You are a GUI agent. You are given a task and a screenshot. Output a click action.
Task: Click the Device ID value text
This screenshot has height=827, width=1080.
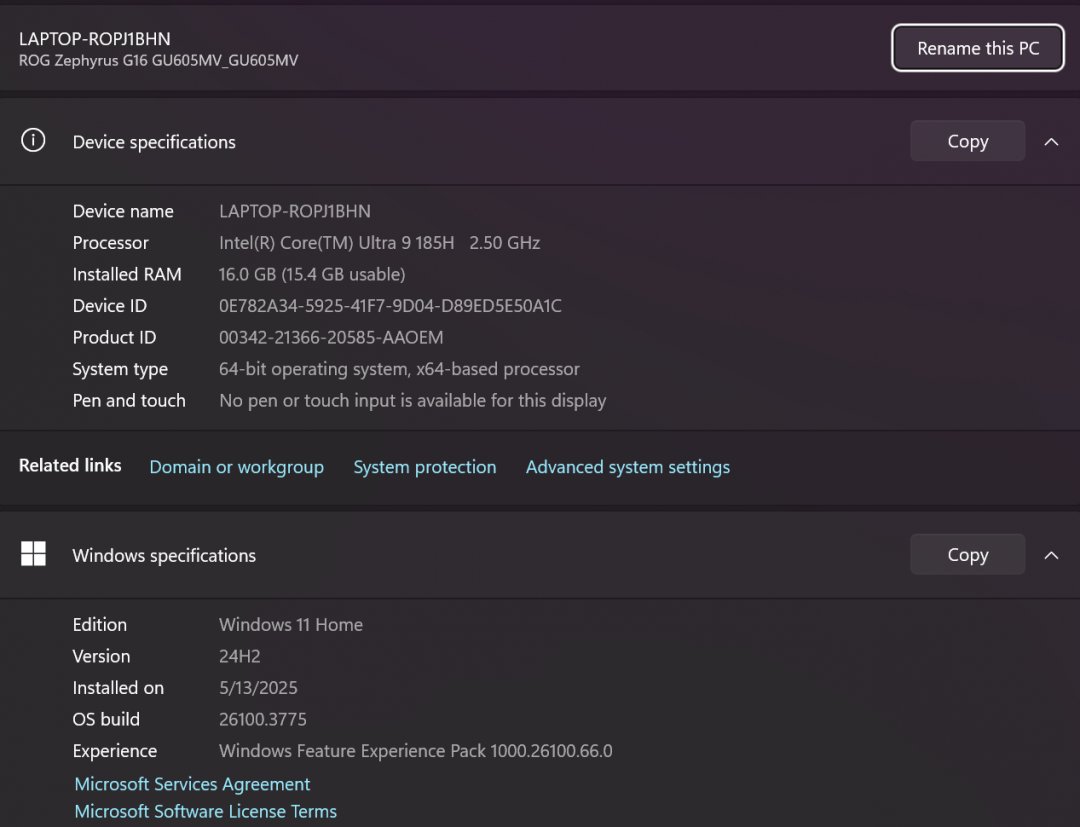pos(390,306)
